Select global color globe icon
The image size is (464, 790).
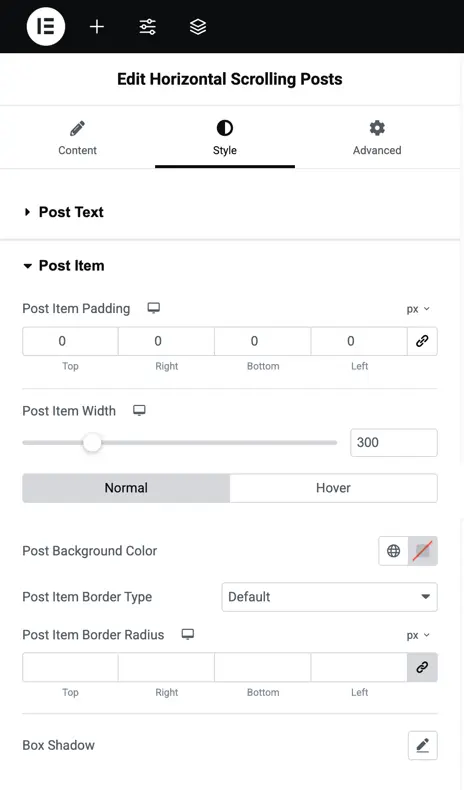tap(393, 551)
